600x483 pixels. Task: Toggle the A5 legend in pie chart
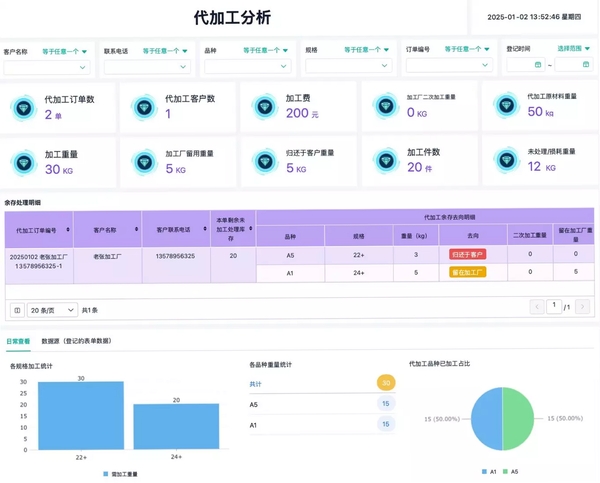(x=505, y=472)
